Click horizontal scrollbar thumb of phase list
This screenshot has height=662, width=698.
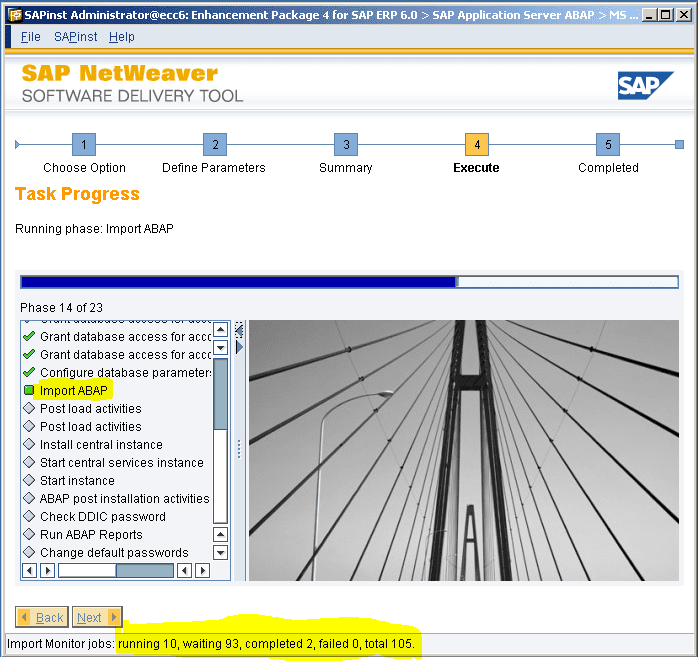(x=145, y=570)
